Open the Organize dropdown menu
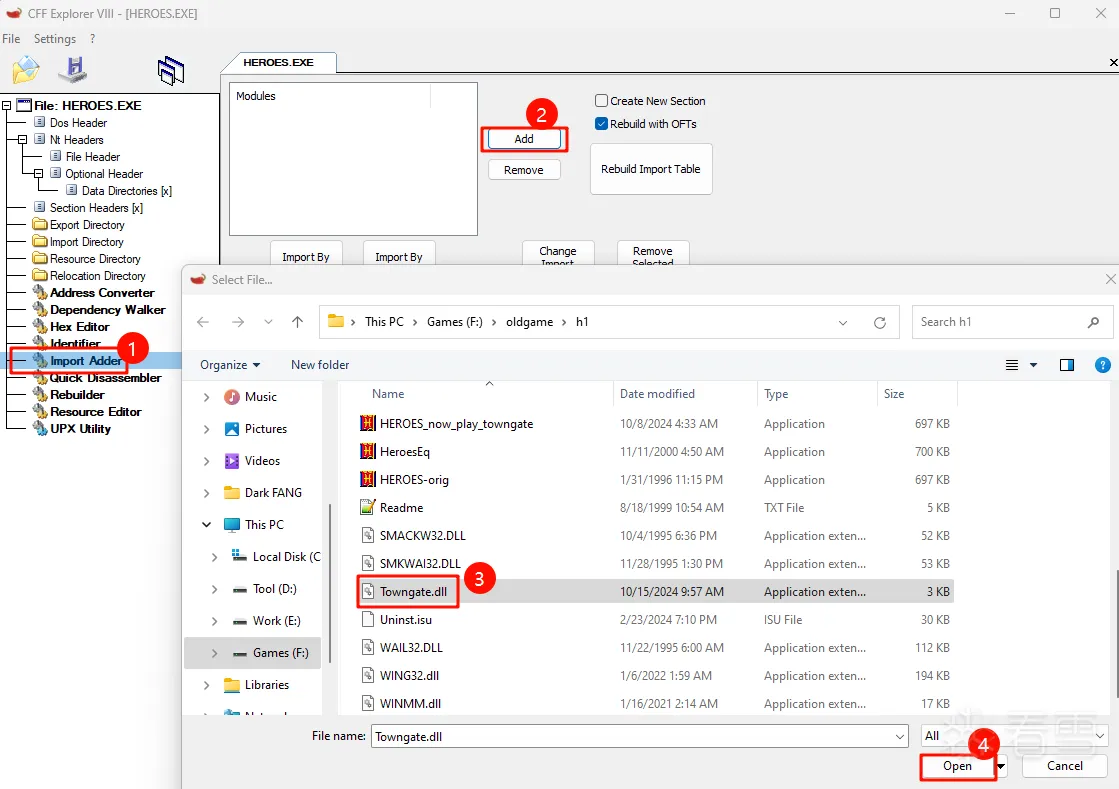The width and height of the screenshot is (1119, 789). (230, 365)
